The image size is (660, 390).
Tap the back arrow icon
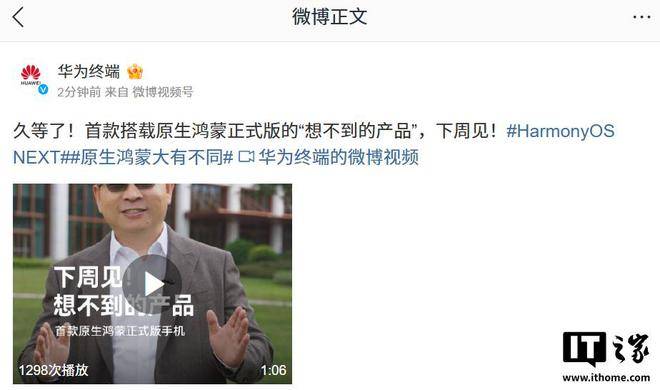18,18
